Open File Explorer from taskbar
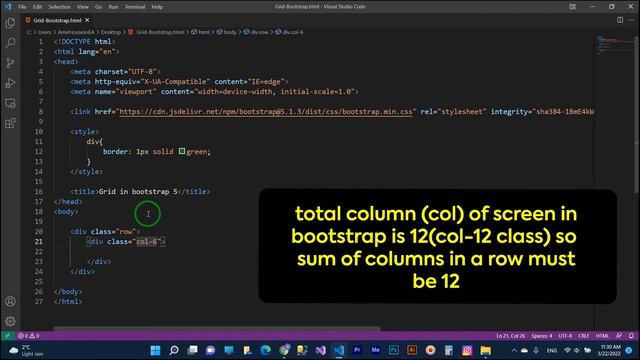Image resolution: width=640 pixels, height=360 pixels. [x=485, y=350]
